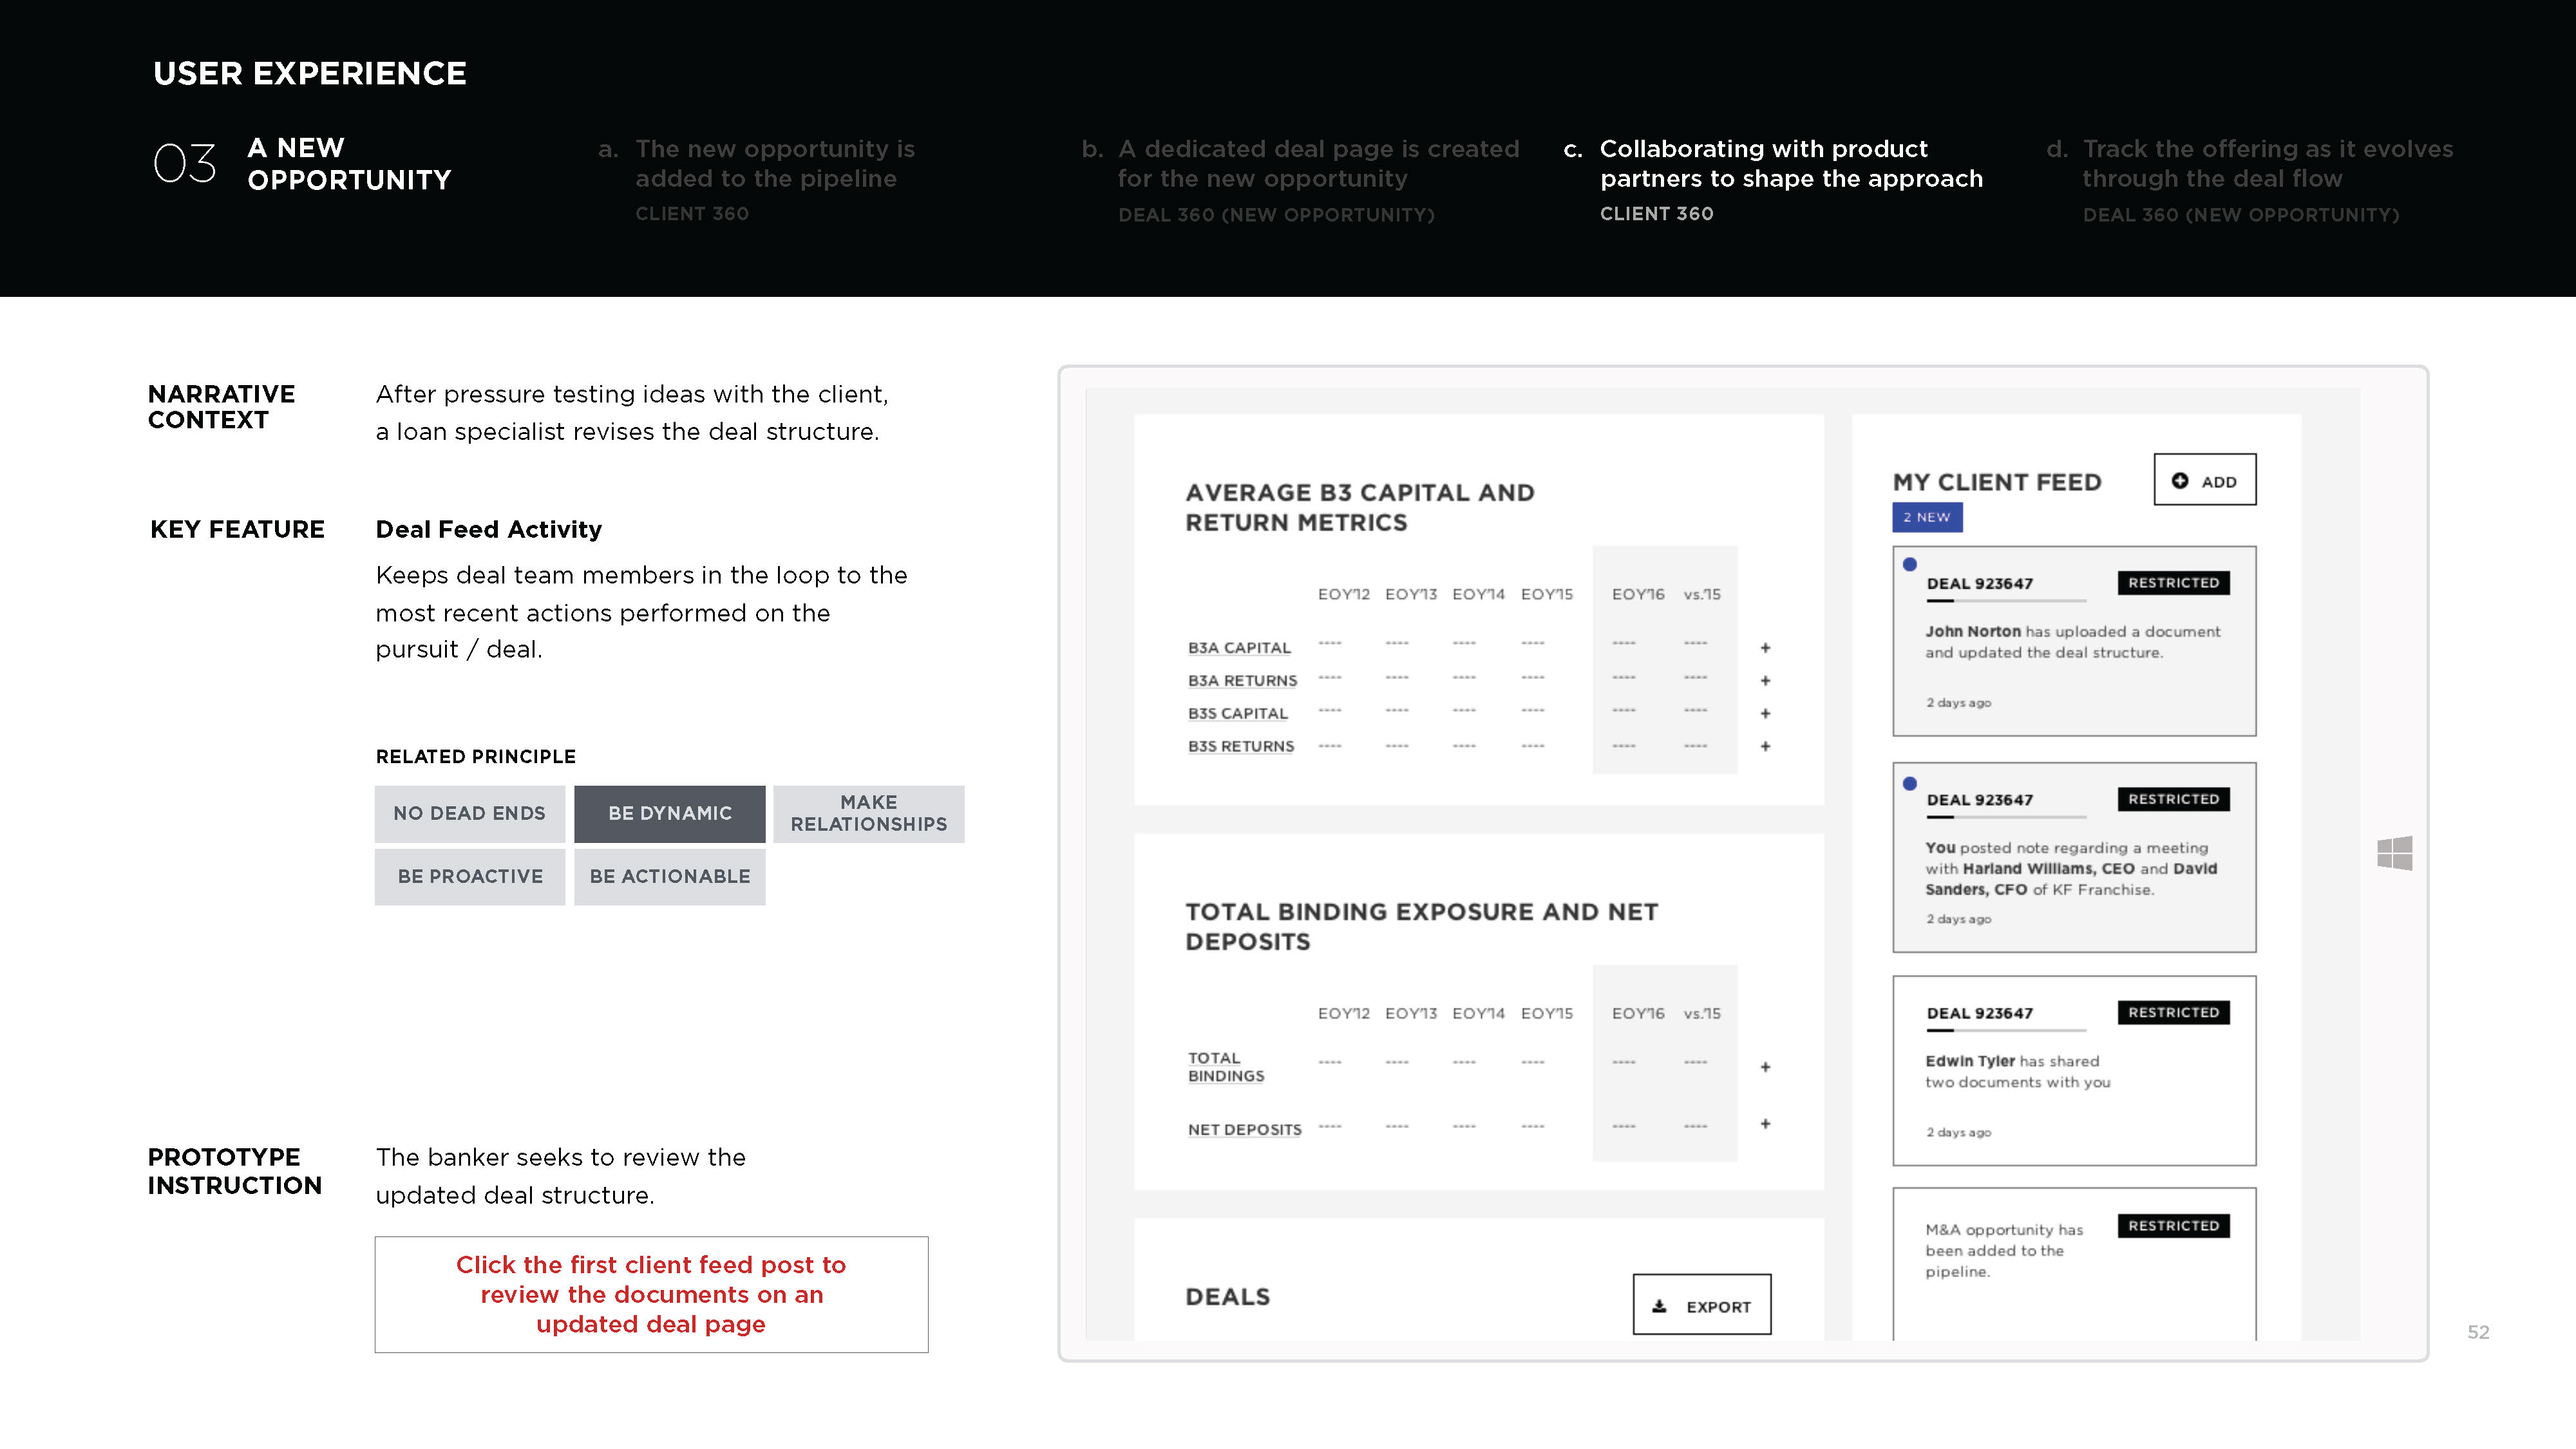2576x1449 pixels.
Task: Click RESTRICTED tag on M&A opportunity post
Action: (2173, 1225)
